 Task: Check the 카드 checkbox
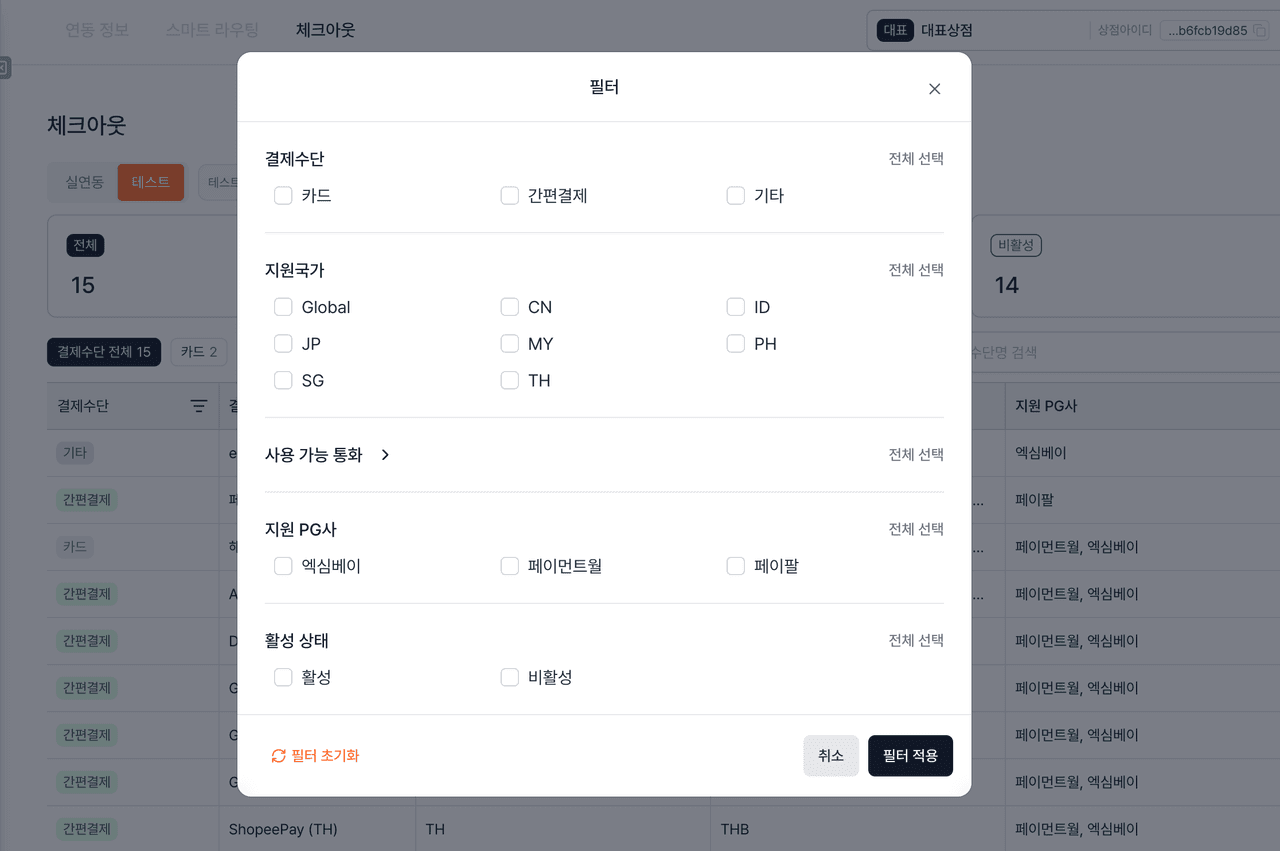(283, 196)
